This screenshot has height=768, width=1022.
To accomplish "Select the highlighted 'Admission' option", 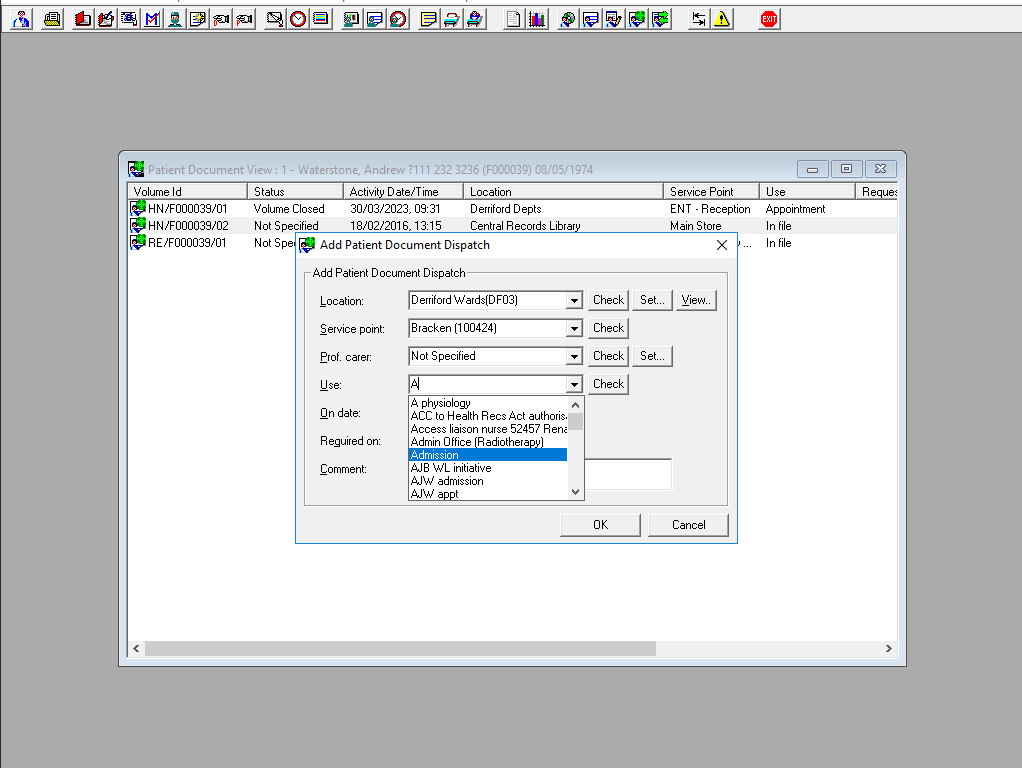I will [x=488, y=455].
